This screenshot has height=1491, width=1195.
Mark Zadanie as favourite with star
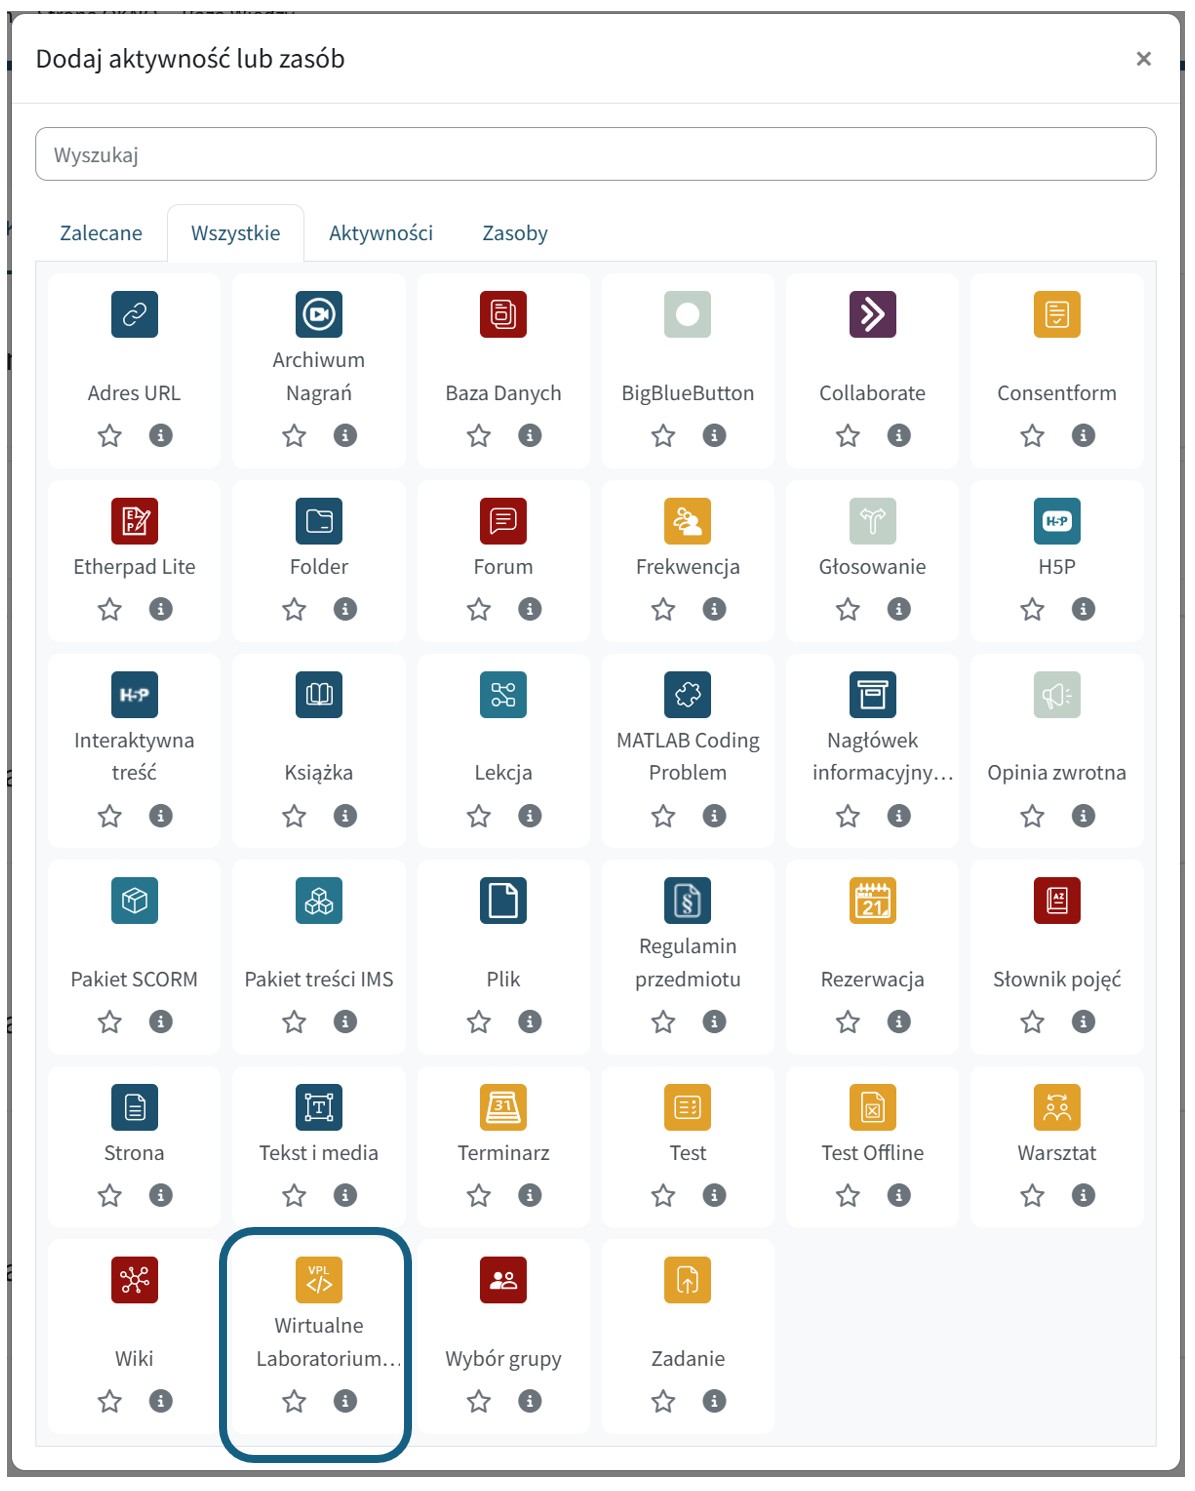(663, 1401)
